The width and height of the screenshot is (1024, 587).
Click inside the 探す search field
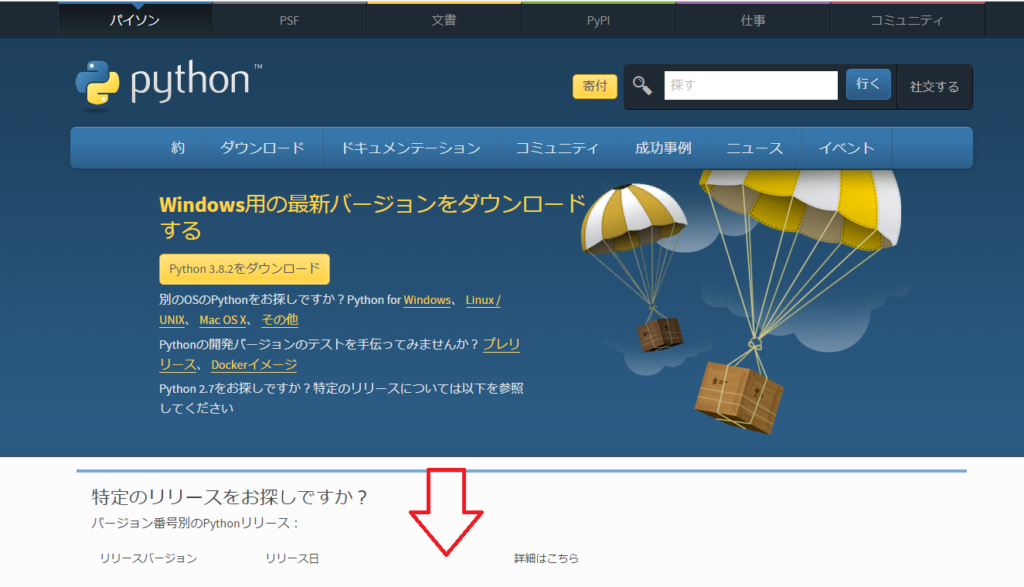coord(750,85)
